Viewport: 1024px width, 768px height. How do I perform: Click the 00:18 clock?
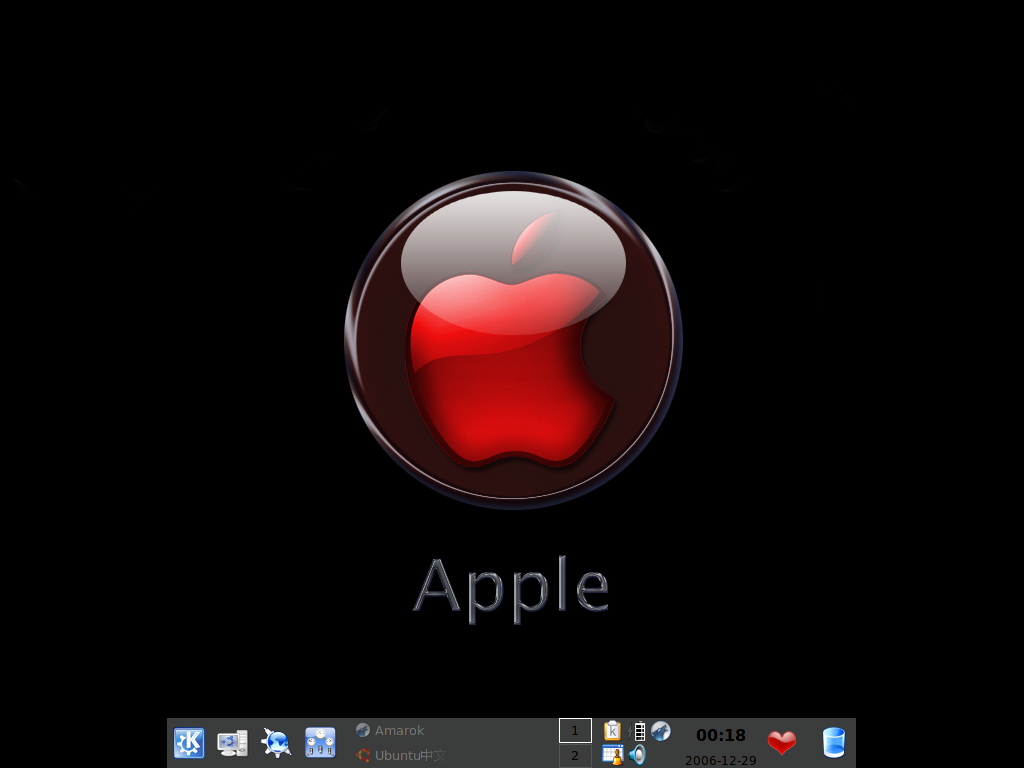(x=721, y=735)
